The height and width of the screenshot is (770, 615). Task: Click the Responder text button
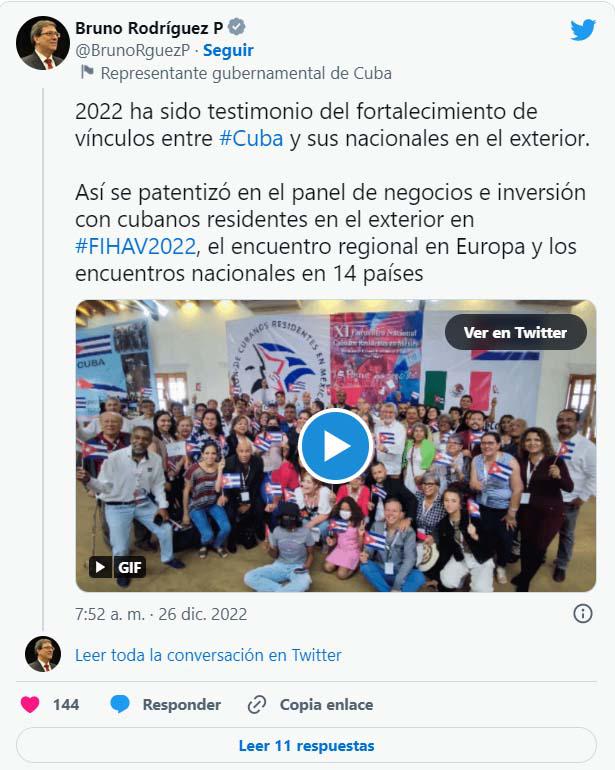click(x=182, y=705)
